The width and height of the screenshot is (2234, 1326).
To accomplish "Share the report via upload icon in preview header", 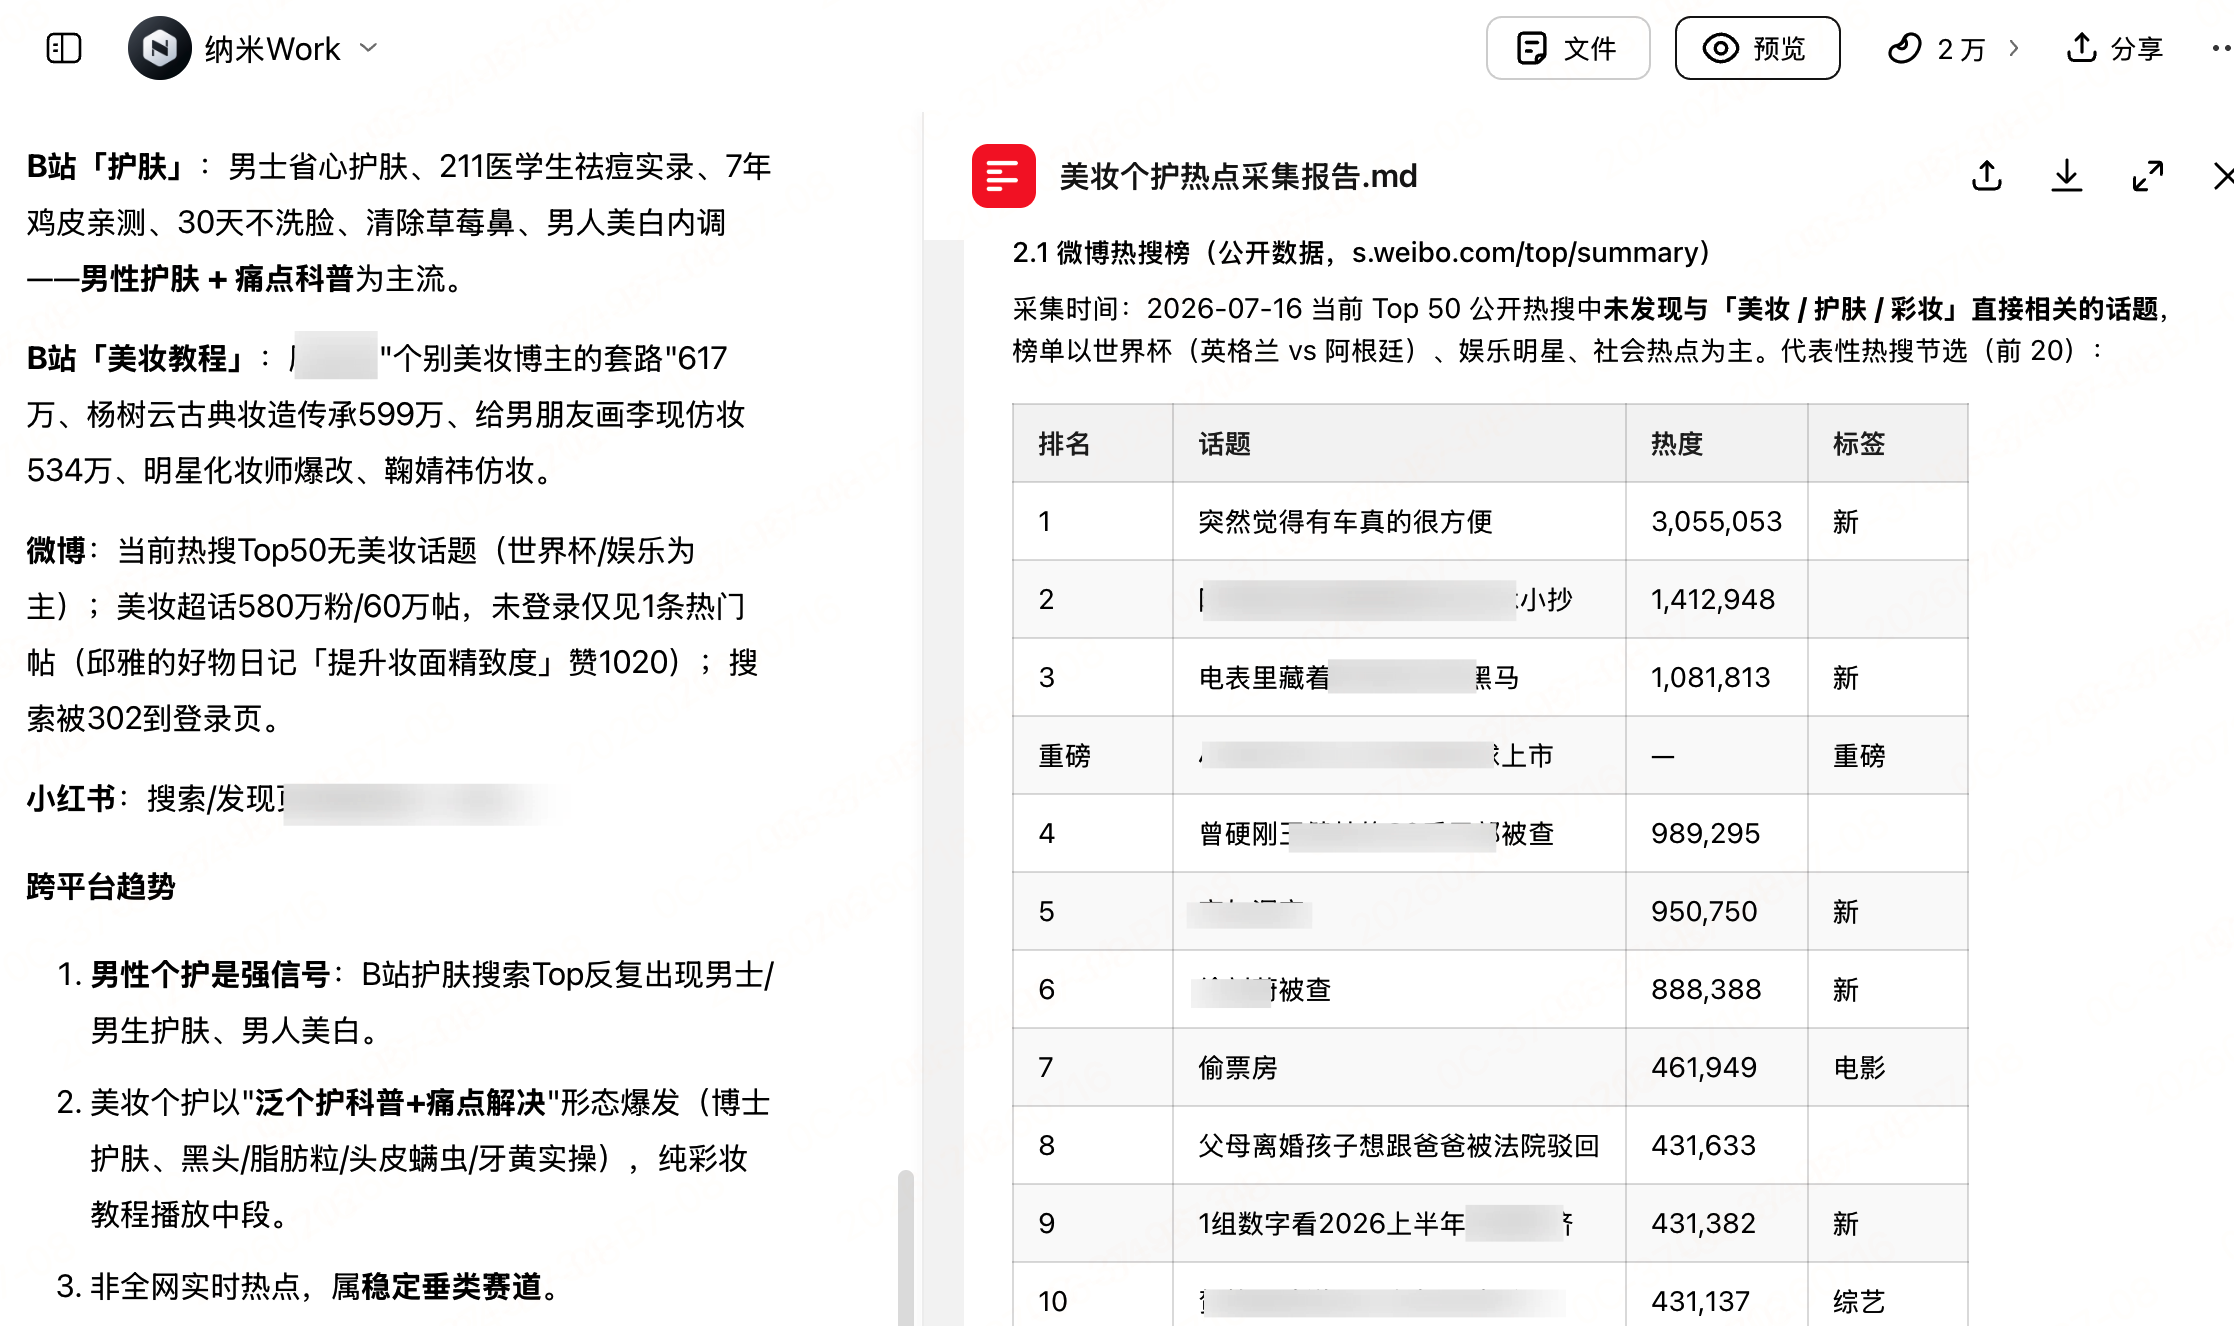I will (1986, 176).
